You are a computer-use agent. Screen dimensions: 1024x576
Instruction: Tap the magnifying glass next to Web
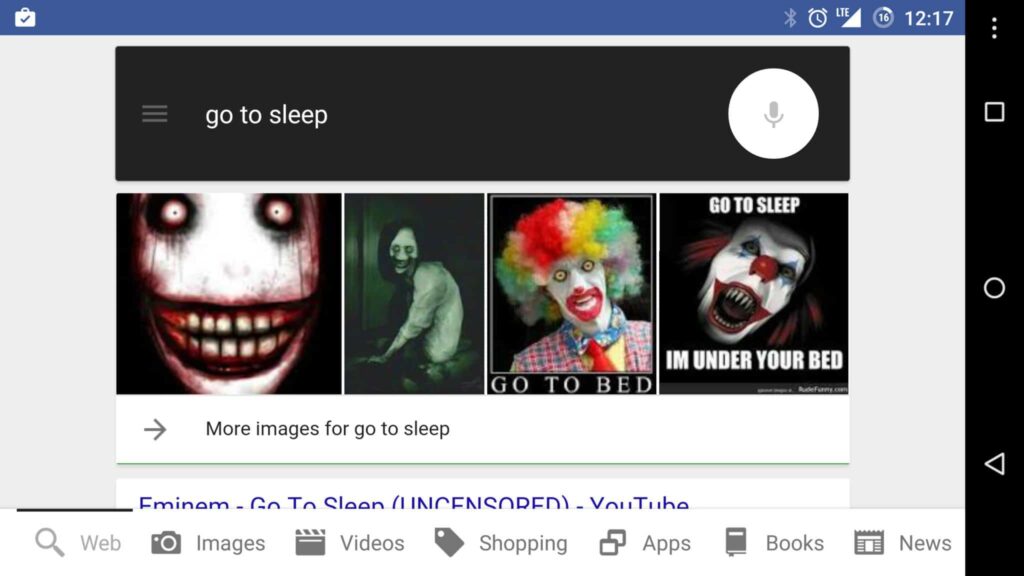pos(47,543)
